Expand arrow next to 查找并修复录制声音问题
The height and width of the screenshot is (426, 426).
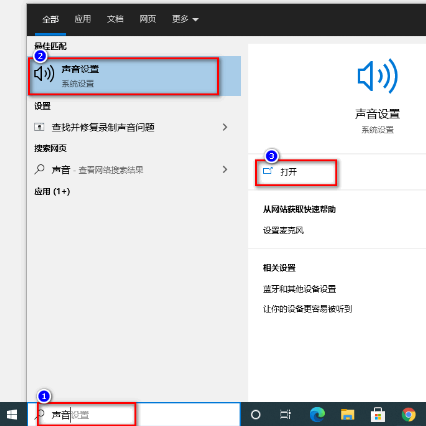[225, 127]
